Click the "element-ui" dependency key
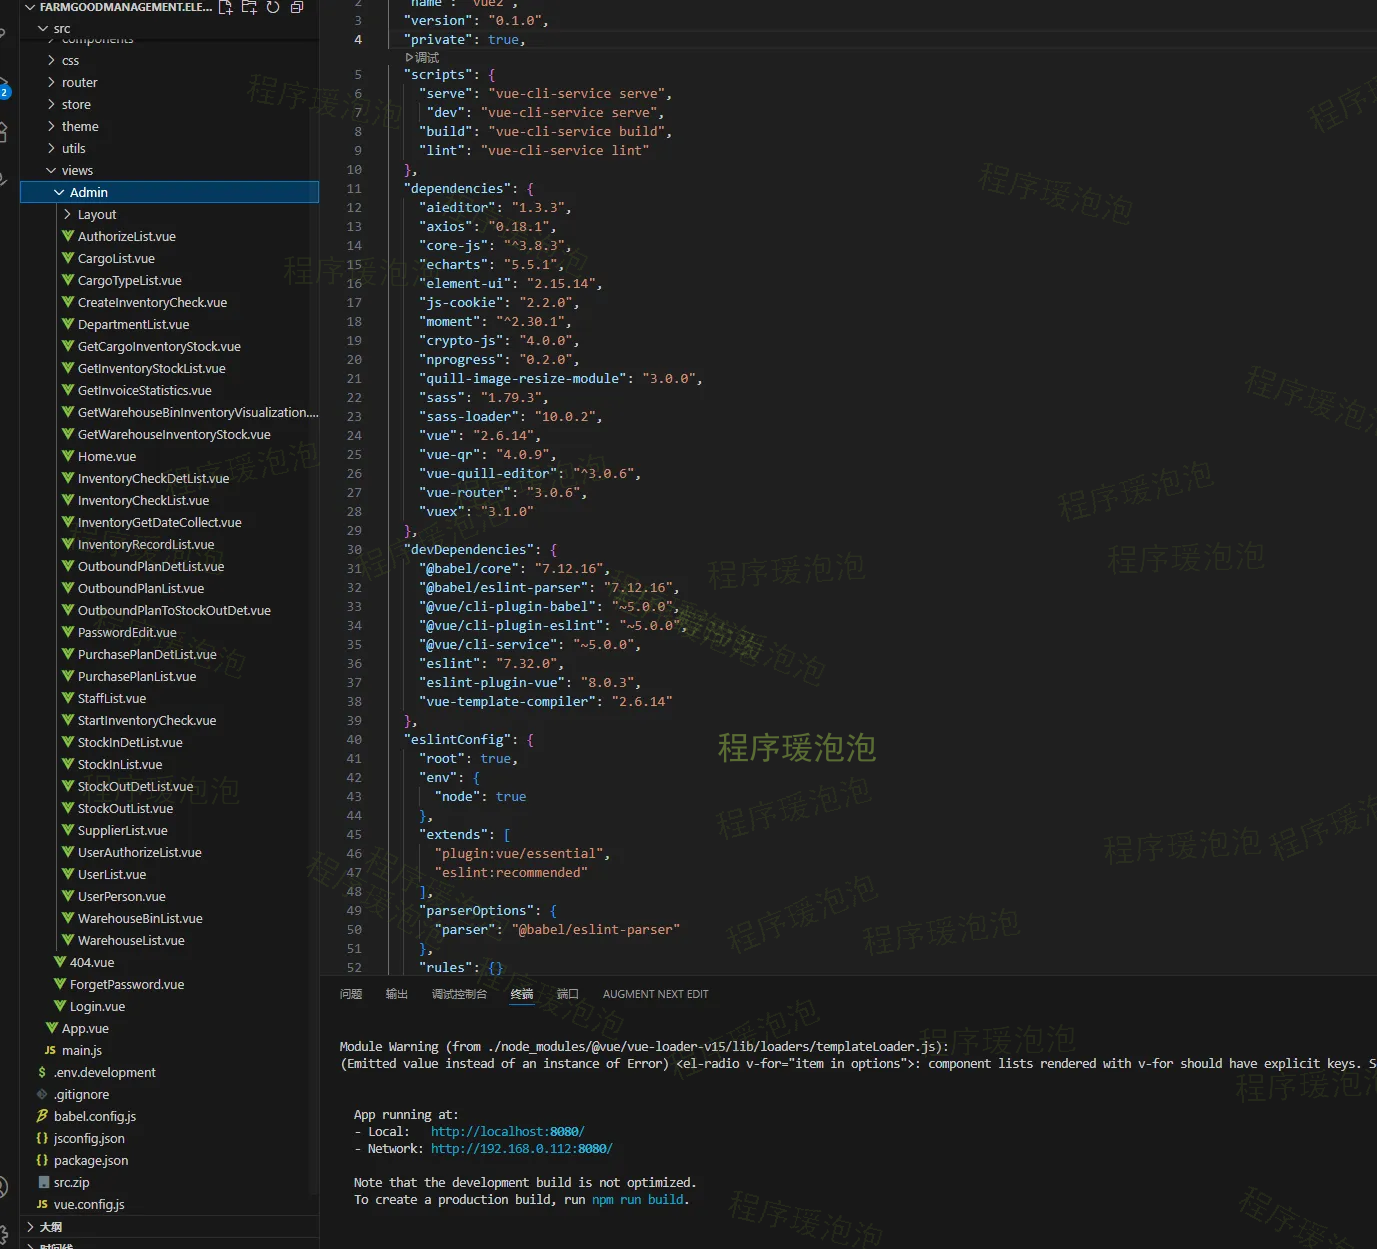 click(x=465, y=284)
